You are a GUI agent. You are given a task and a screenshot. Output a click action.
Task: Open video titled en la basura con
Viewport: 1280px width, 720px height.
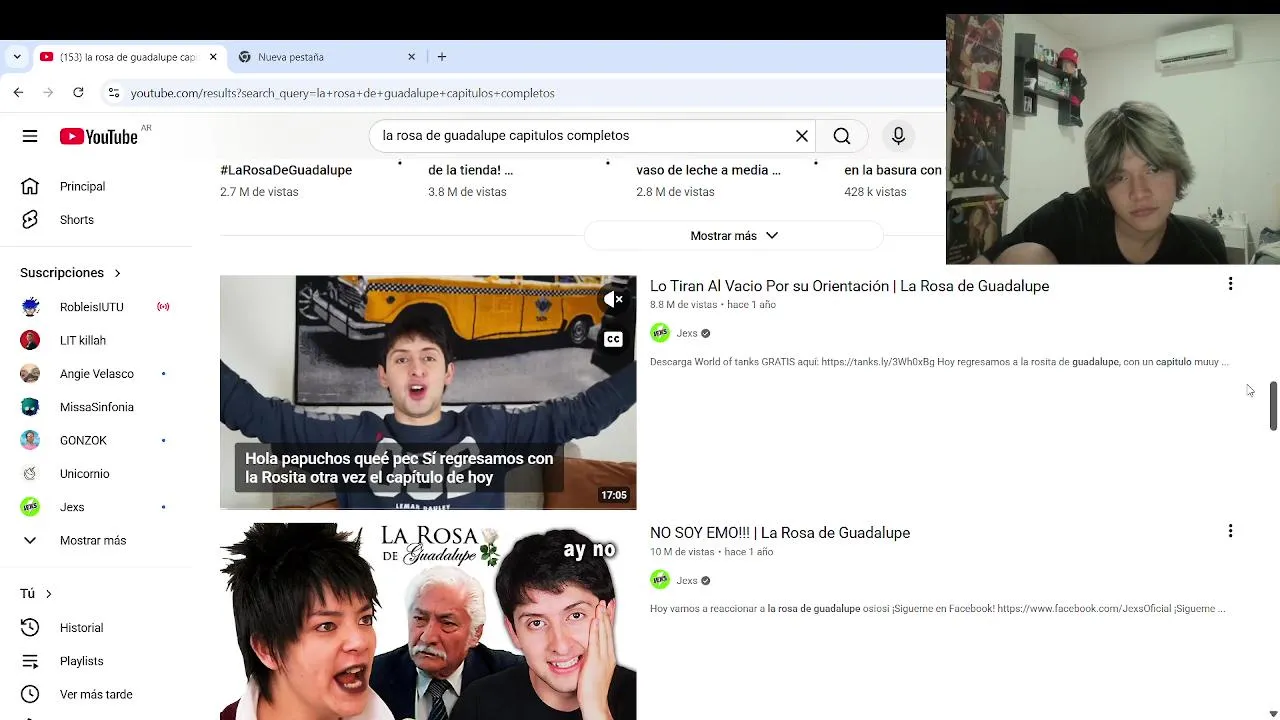tap(893, 170)
